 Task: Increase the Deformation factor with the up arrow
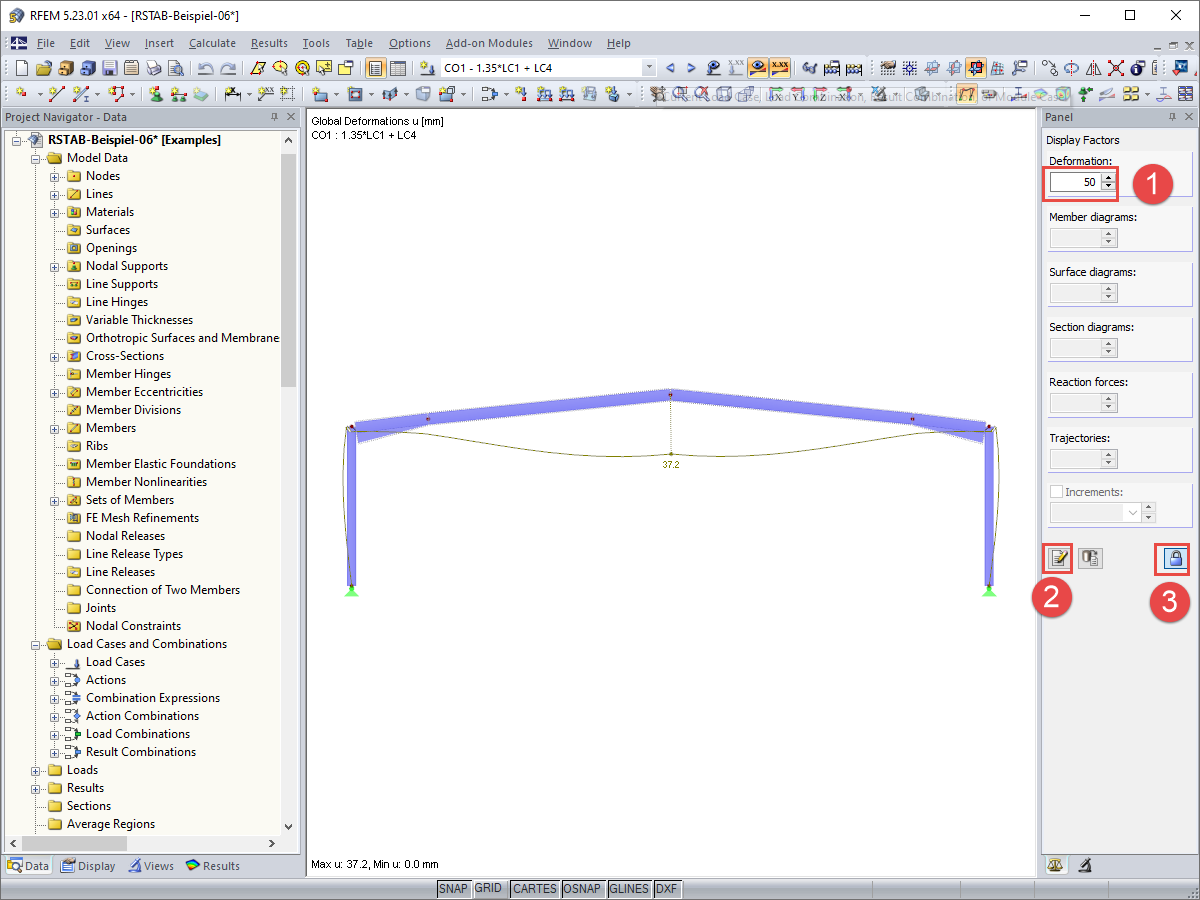pyautogui.click(x=1108, y=178)
